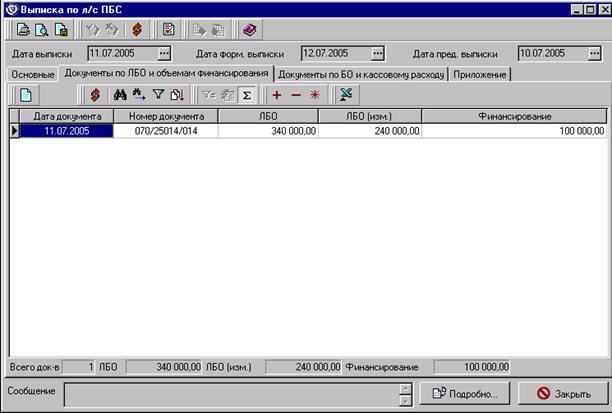612x413 pixels.
Task: Open print preview magnifier icon
Action: pos(42,30)
